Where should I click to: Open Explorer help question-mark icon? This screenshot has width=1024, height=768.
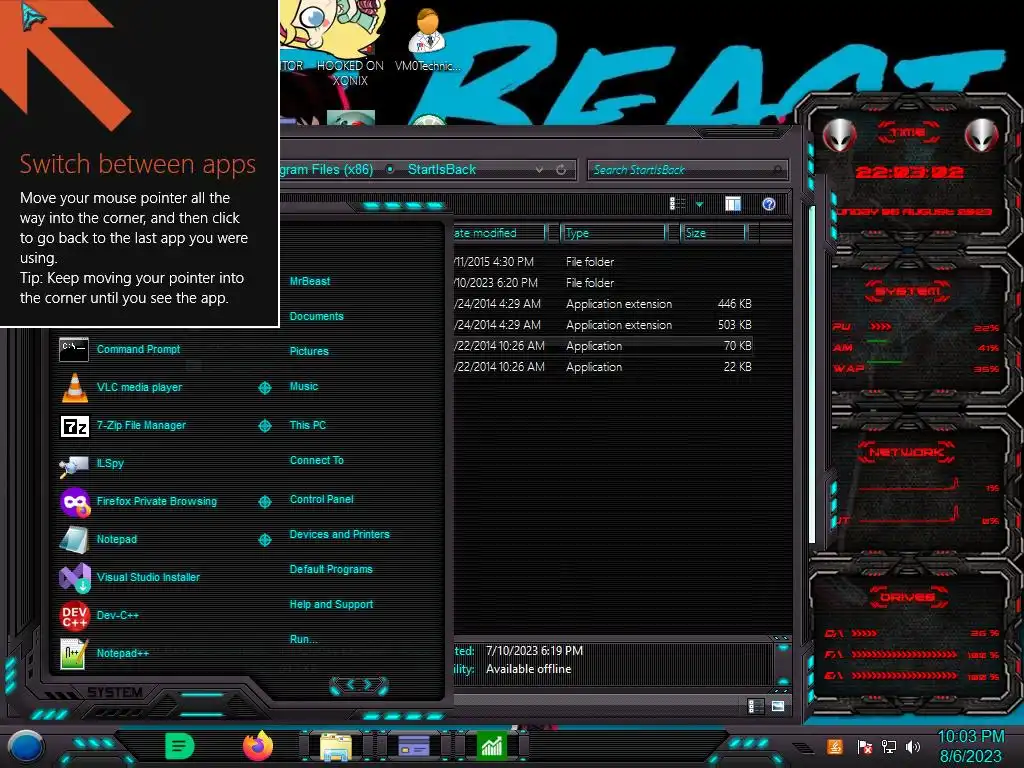coord(769,204)
